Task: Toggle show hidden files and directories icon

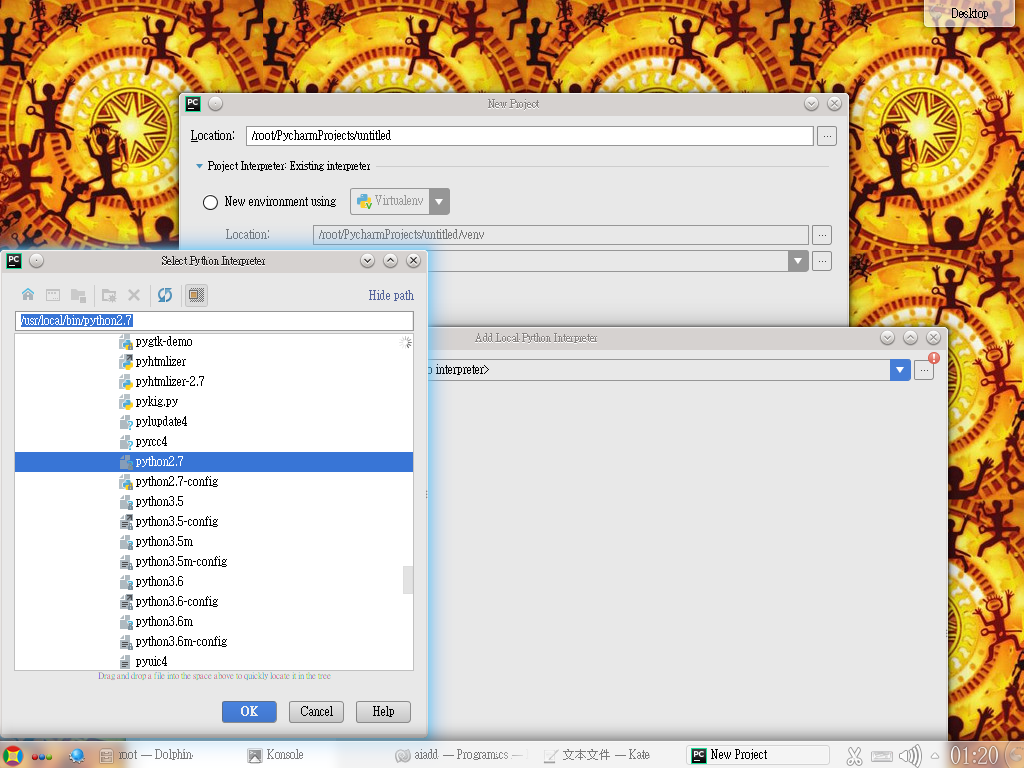Action: pos(196,295)
